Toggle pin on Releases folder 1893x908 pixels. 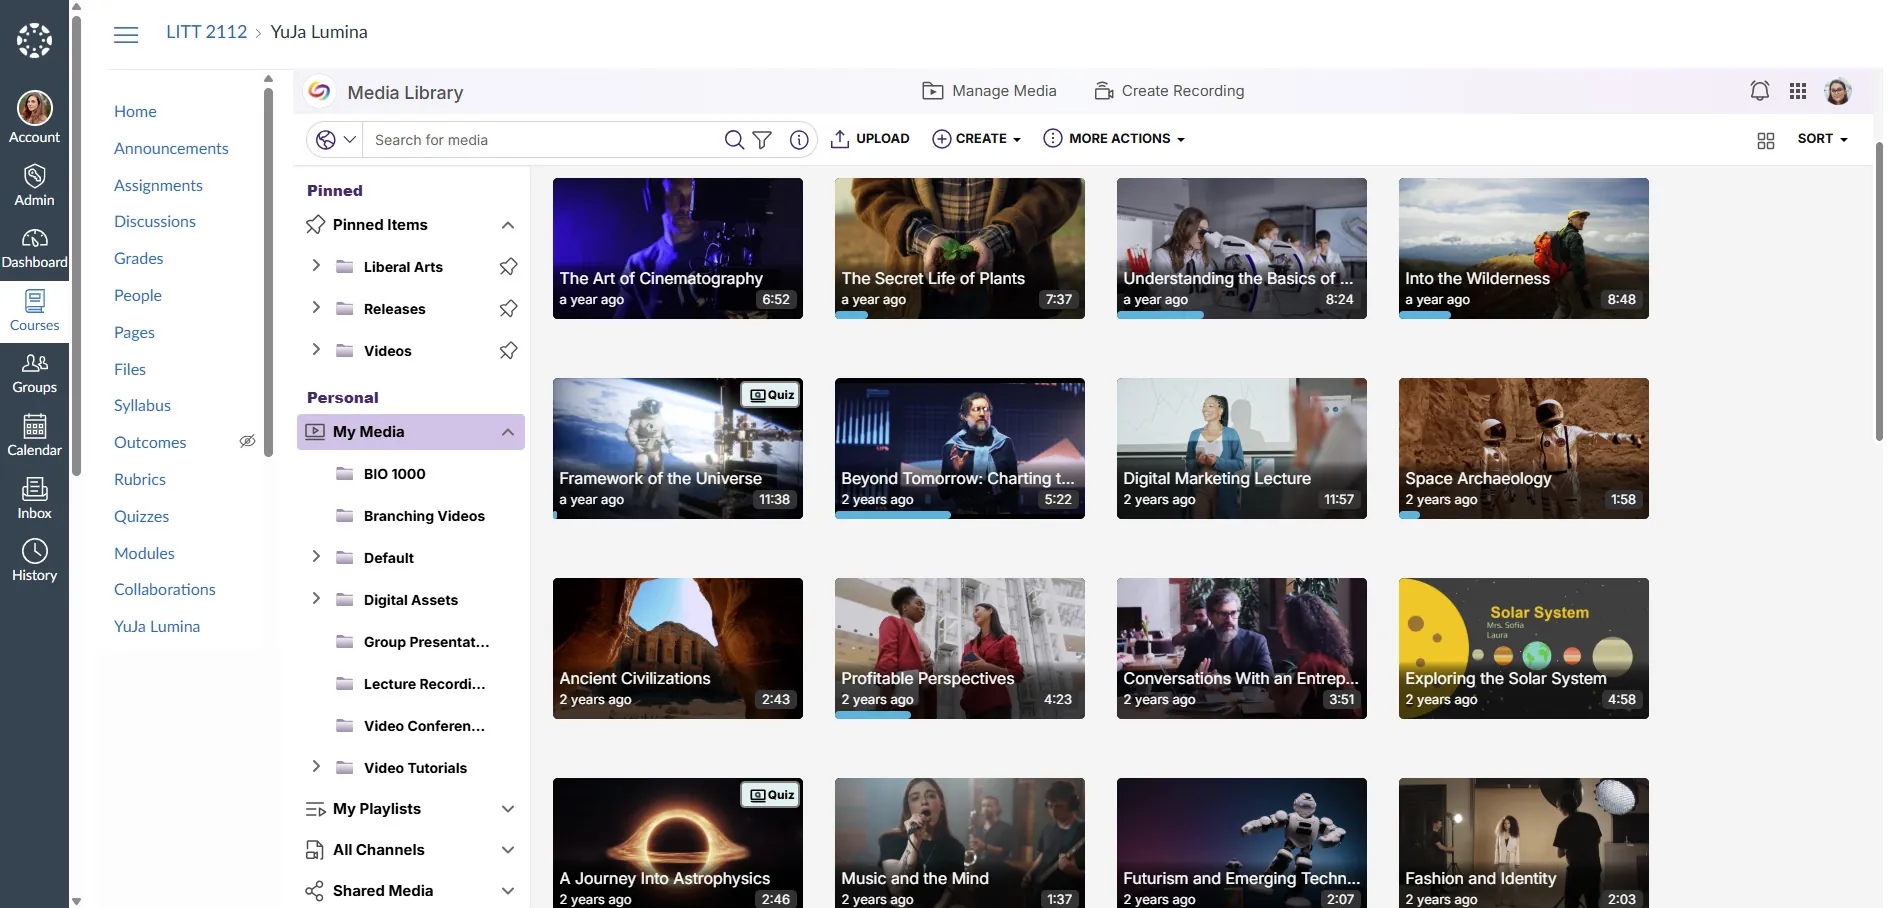point(508,309)
